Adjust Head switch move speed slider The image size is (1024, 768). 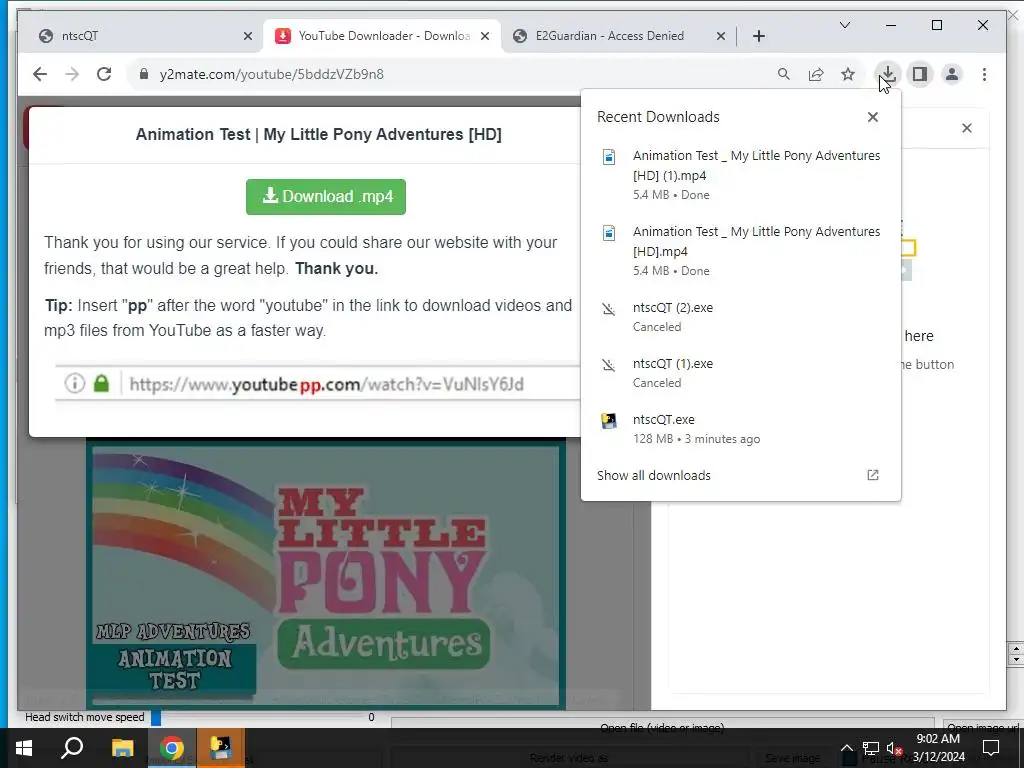coord(156,717)
